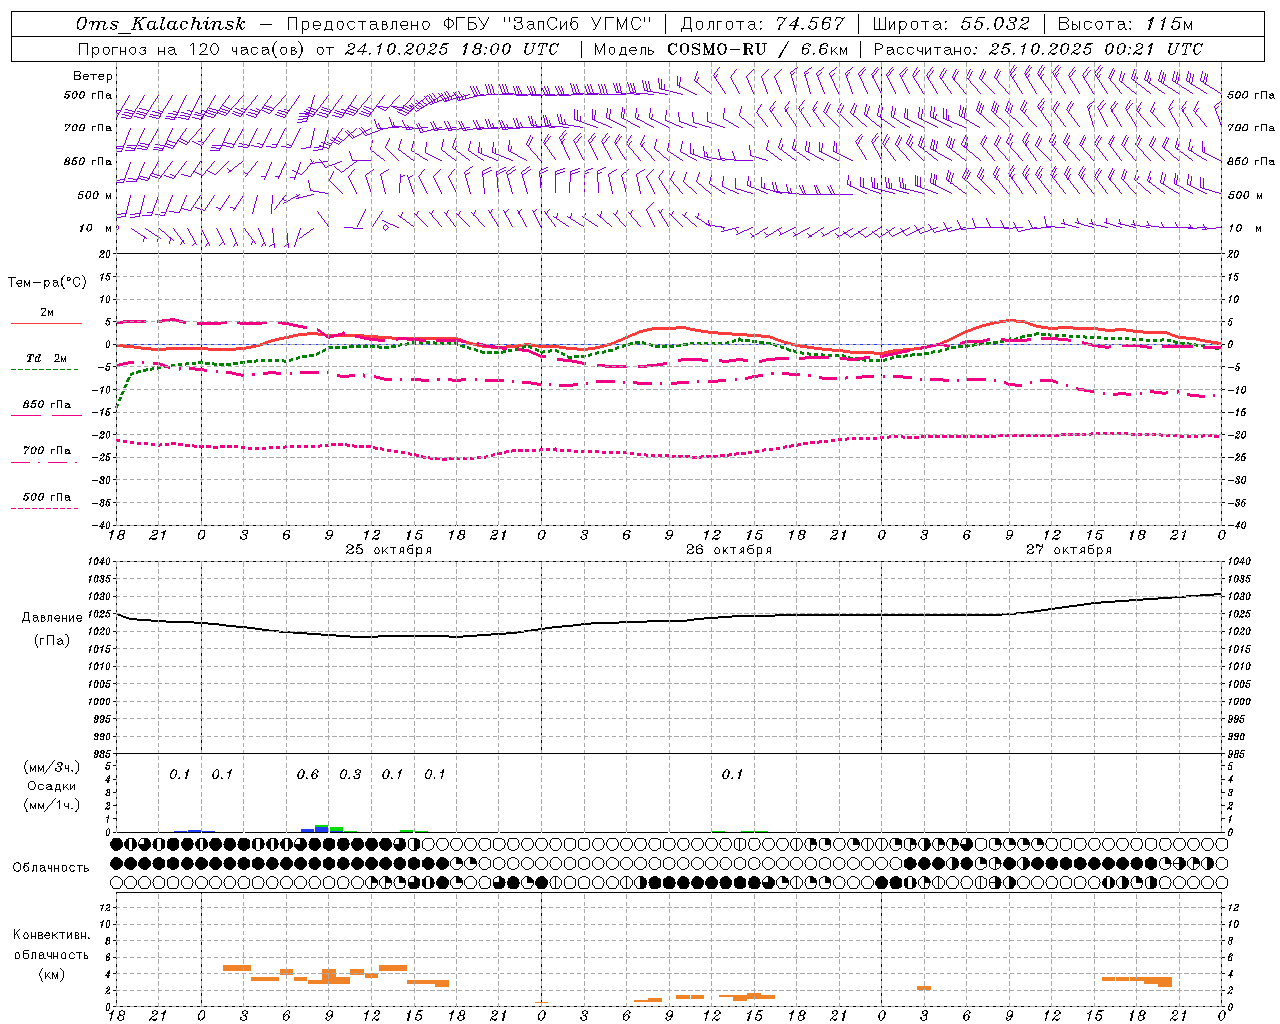Select the (км) unit label

point(51,974)
